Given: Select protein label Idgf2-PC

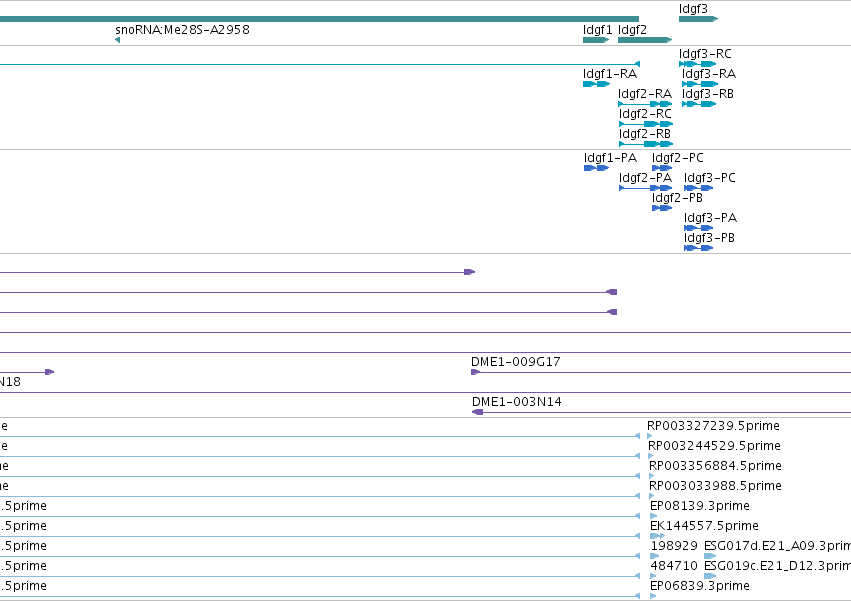Looking at the screenshot, I should point(677,158).
